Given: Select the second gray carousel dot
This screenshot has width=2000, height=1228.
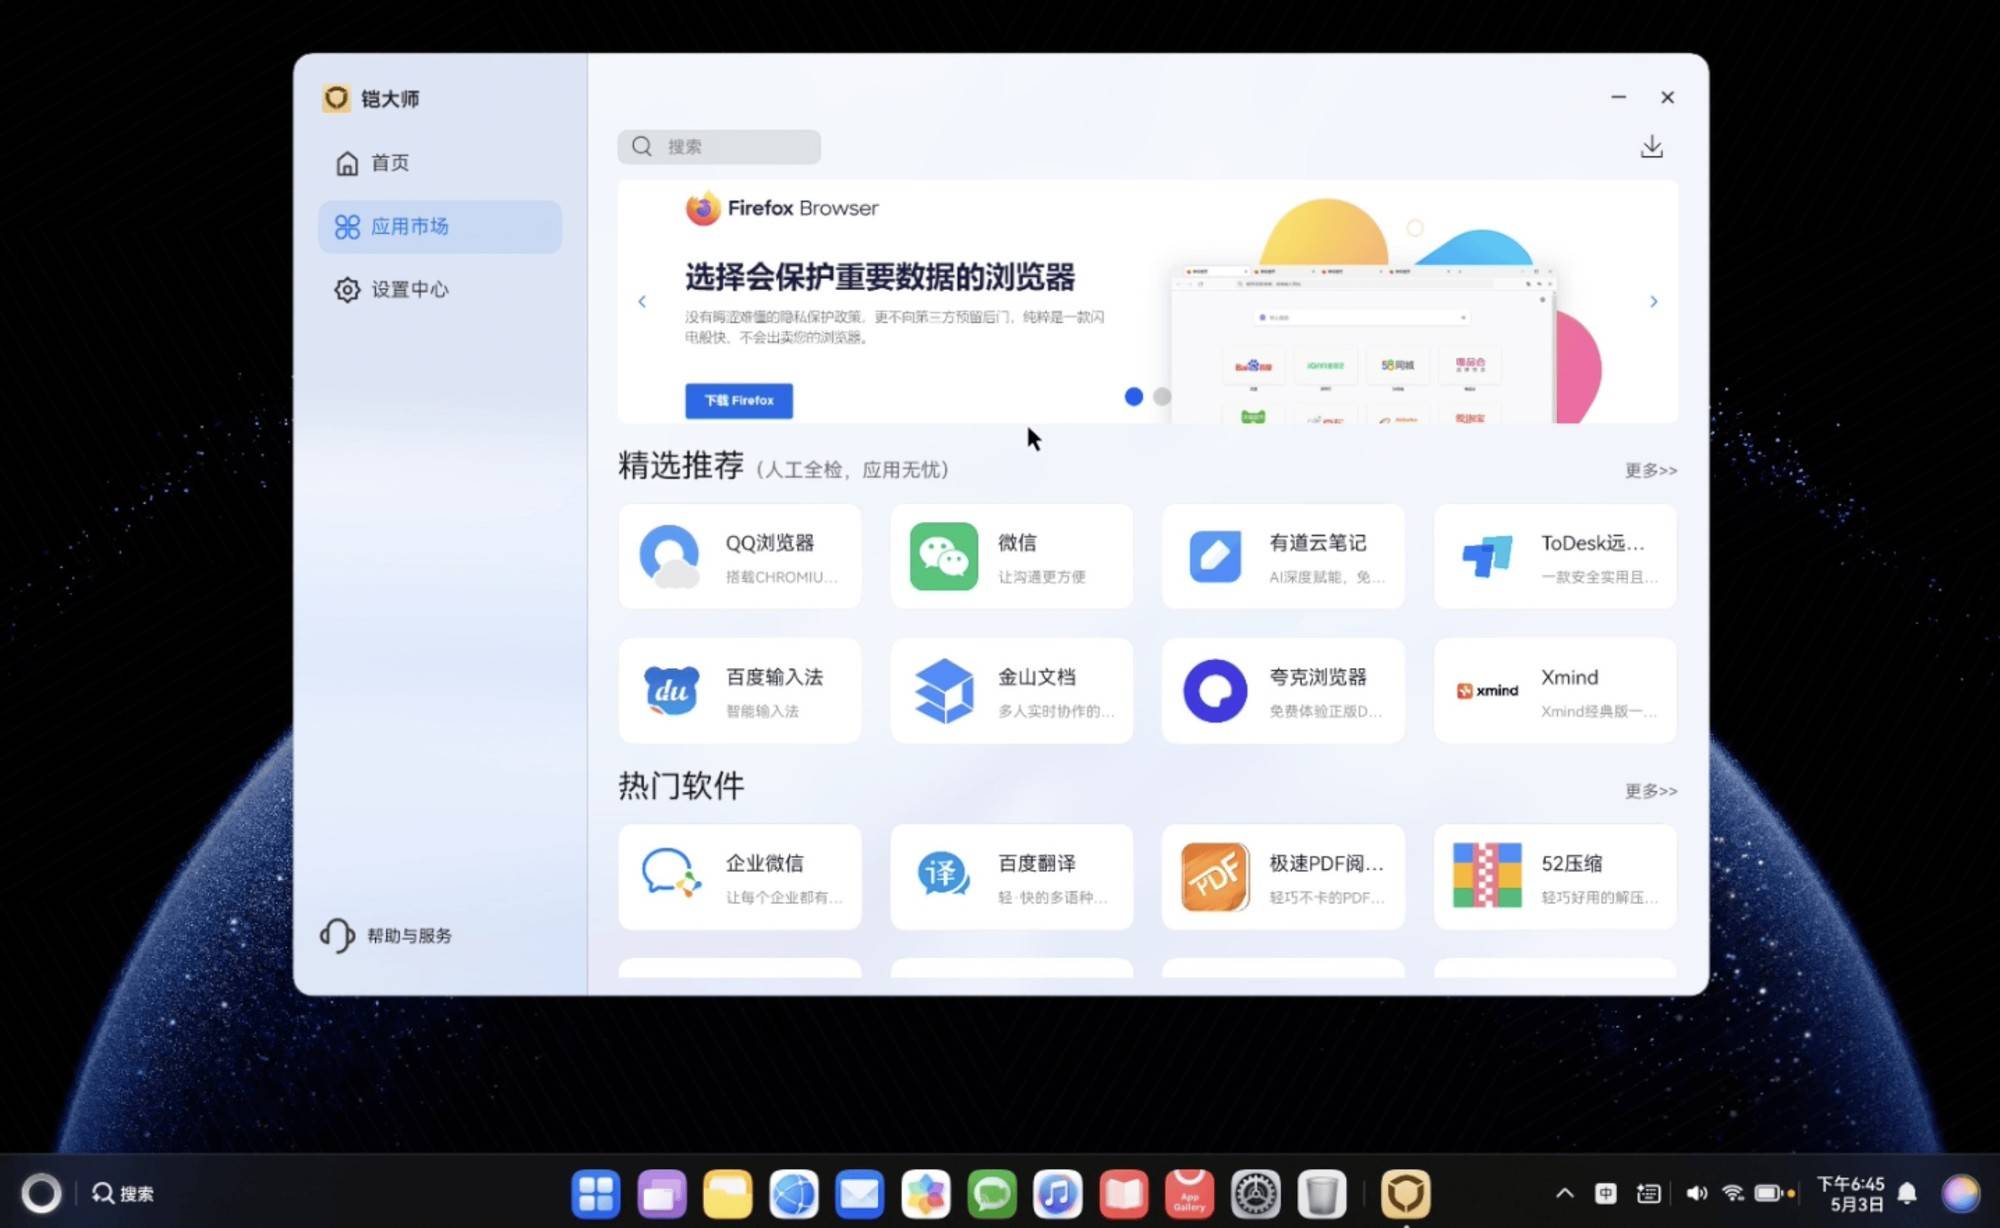Looking at the screenshot, I should pos(1161,396).
